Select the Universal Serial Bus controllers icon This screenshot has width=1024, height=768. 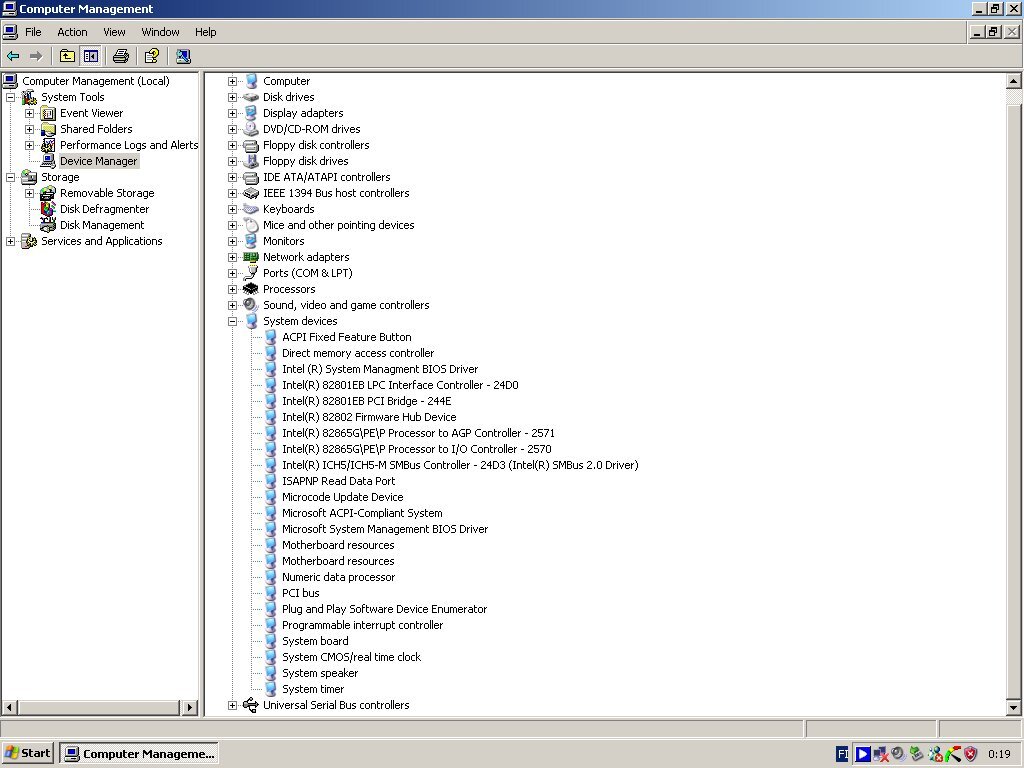point(251,705)
